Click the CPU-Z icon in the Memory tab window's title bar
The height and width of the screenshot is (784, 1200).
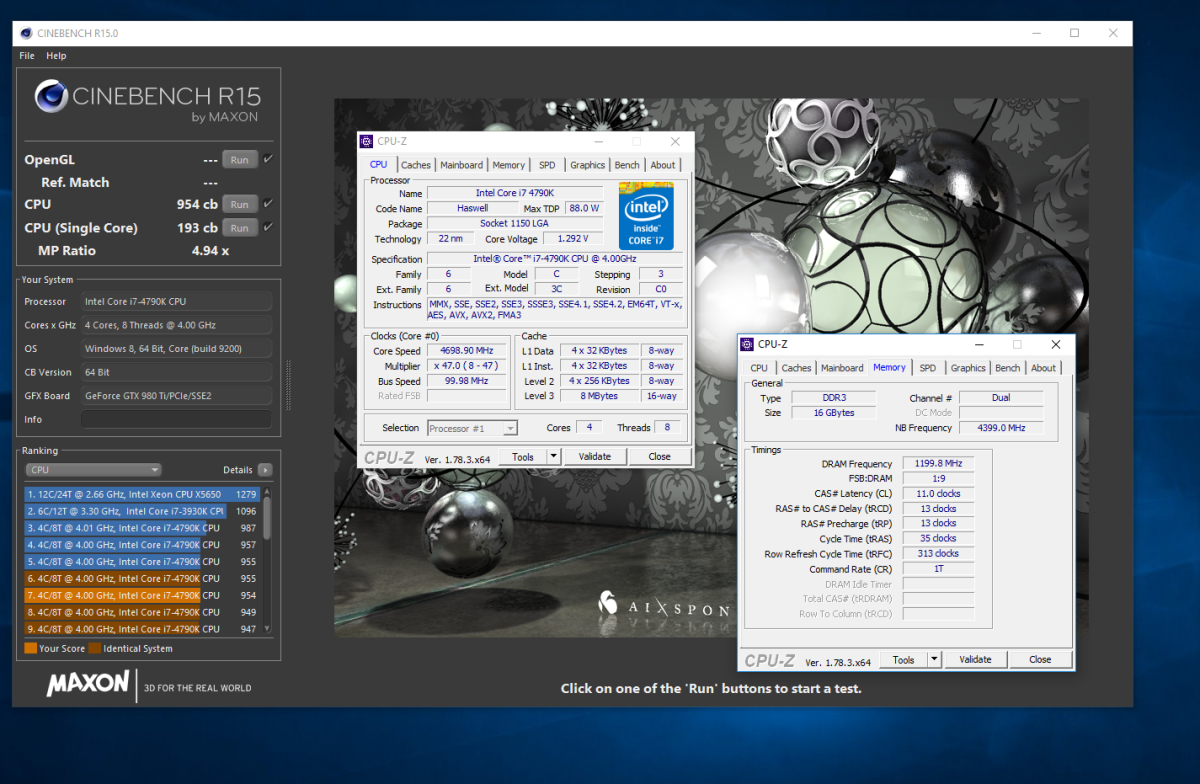click(x=747, y=344)
